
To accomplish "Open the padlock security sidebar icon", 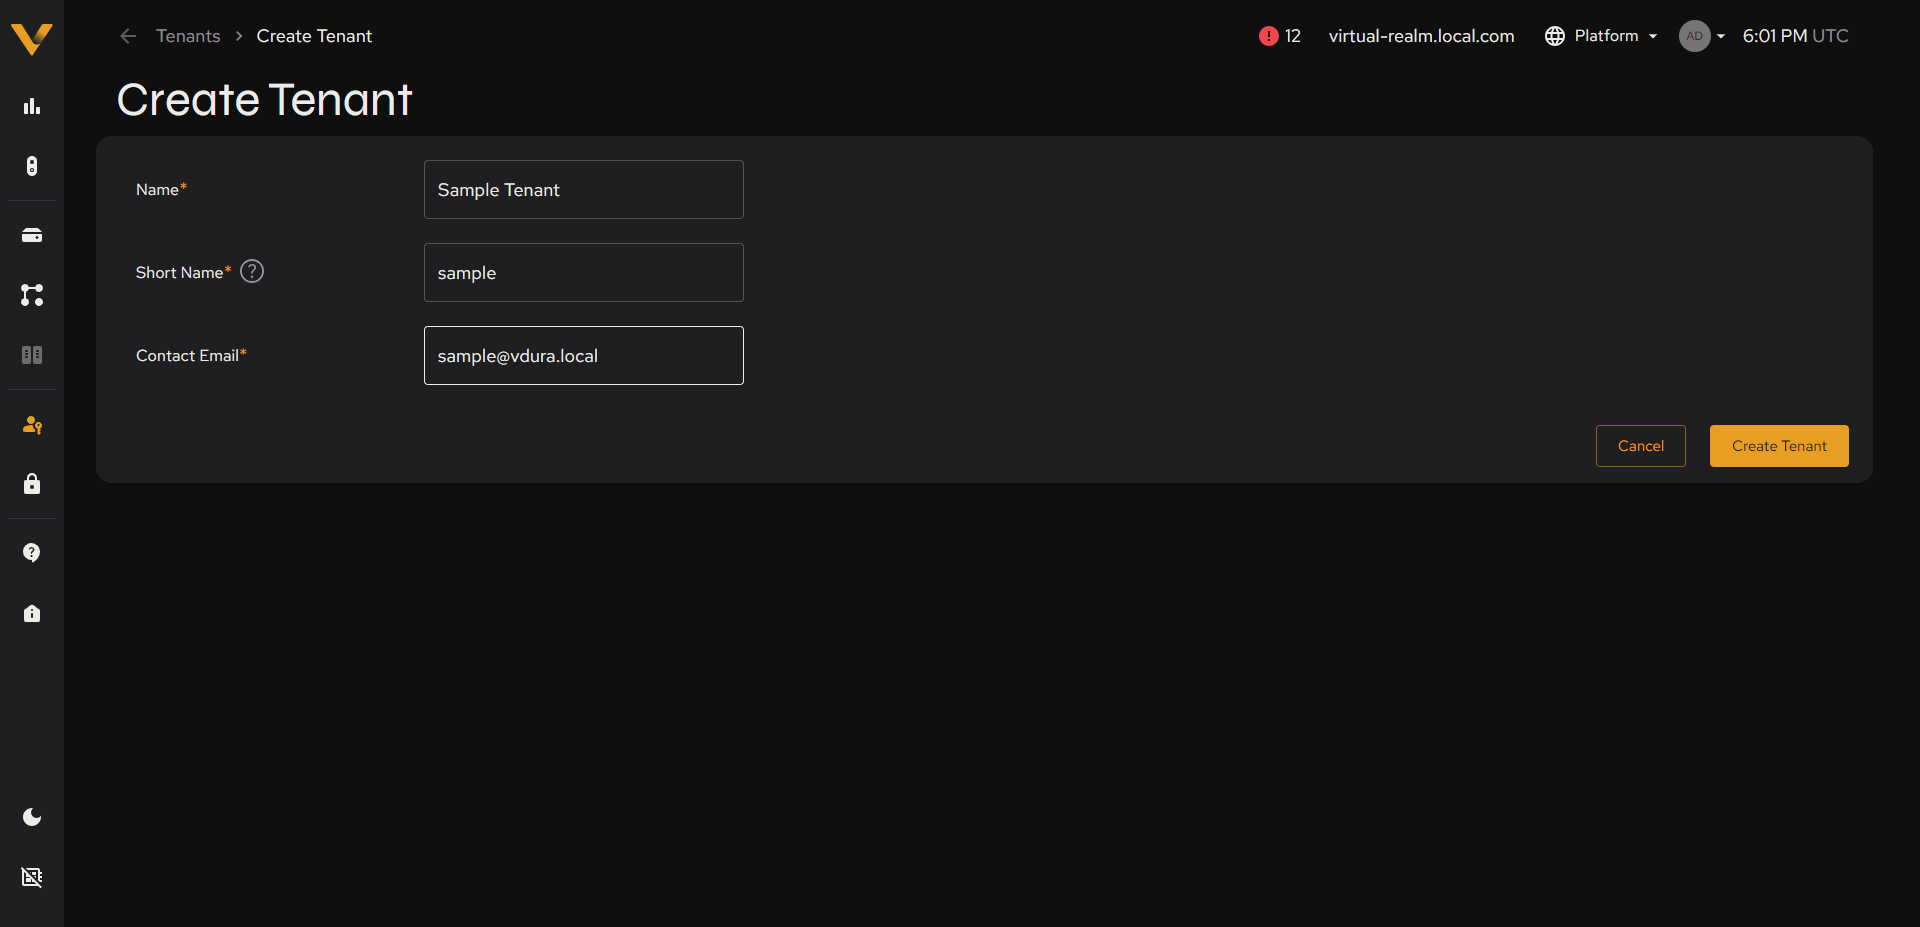I will 32,484.
